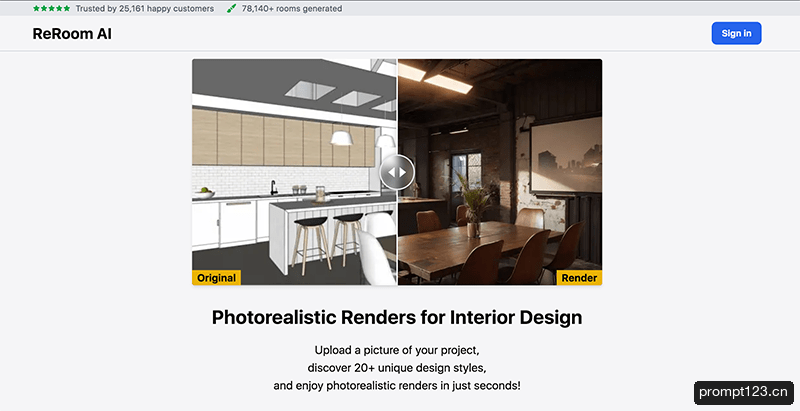
Task: Click the original kitchen sketch image
Action: pos(294,172)
